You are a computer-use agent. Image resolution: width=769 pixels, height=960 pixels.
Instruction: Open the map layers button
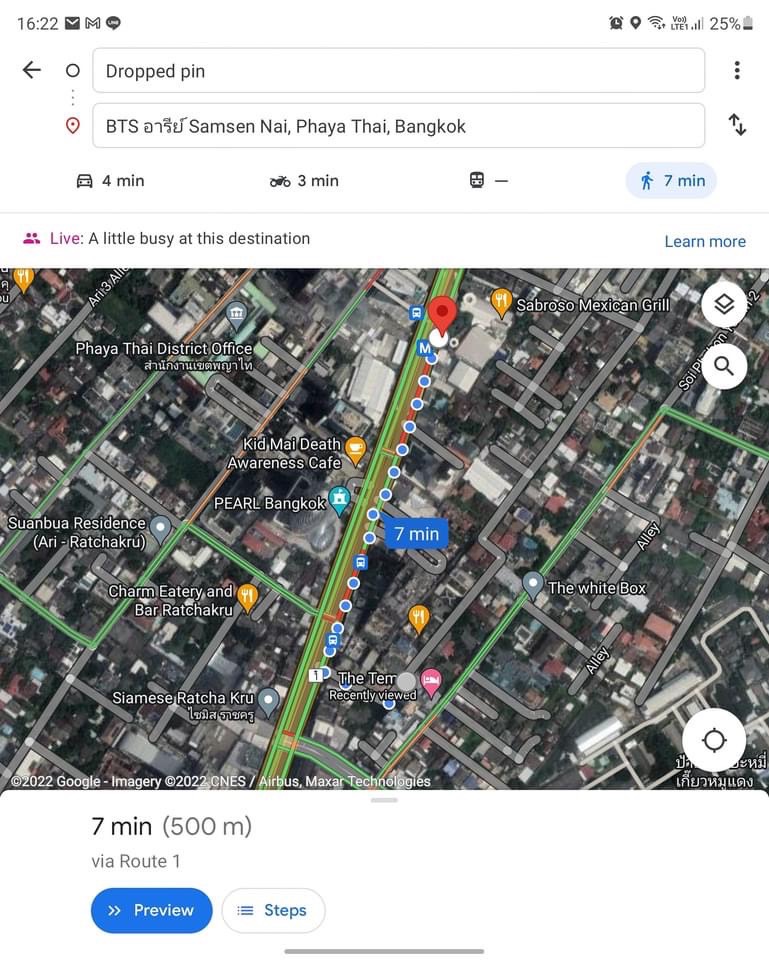(x=724, y=304)
